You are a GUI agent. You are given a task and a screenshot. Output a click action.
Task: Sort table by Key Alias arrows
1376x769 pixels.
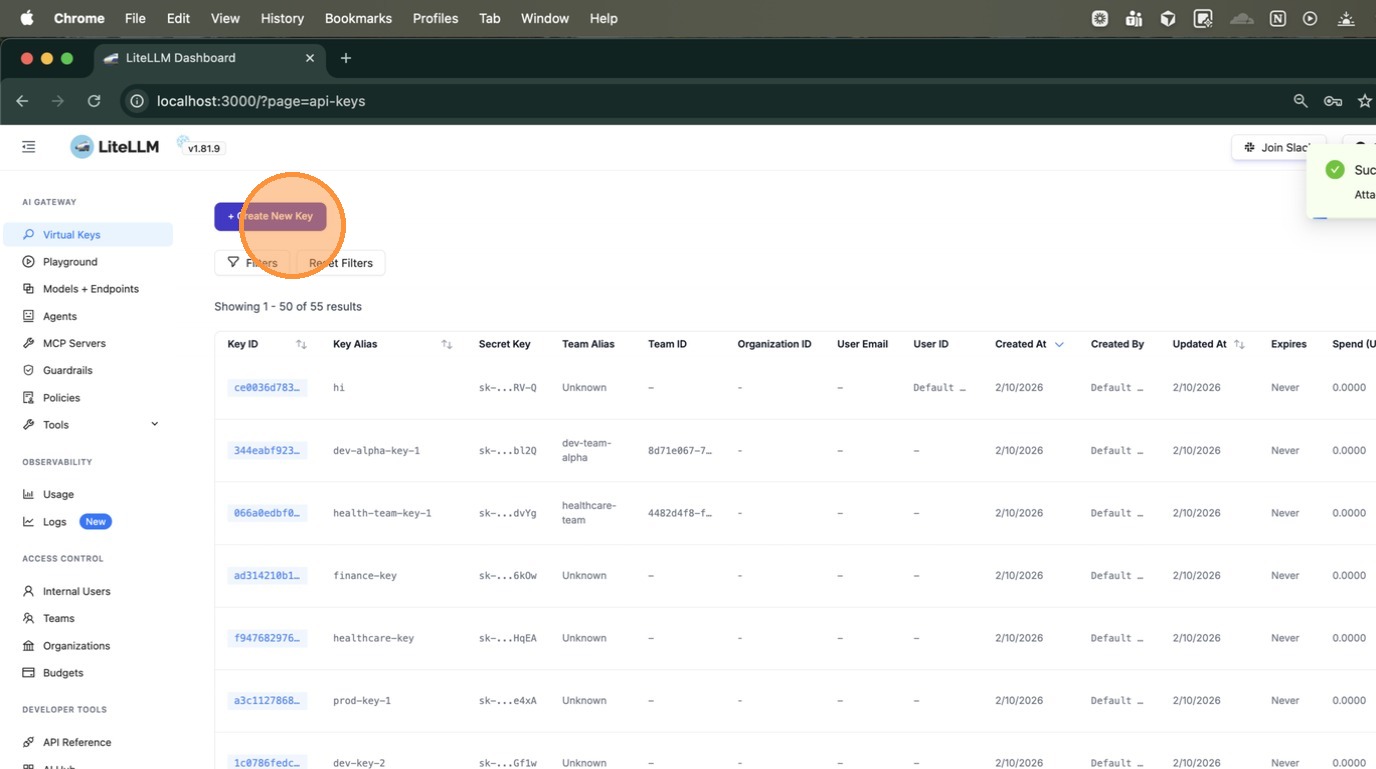pyautogui.click(x=447, y=344)
